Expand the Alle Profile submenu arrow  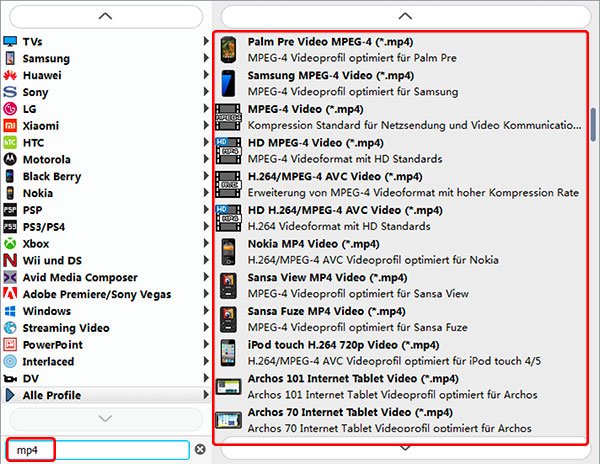point(206,394)
